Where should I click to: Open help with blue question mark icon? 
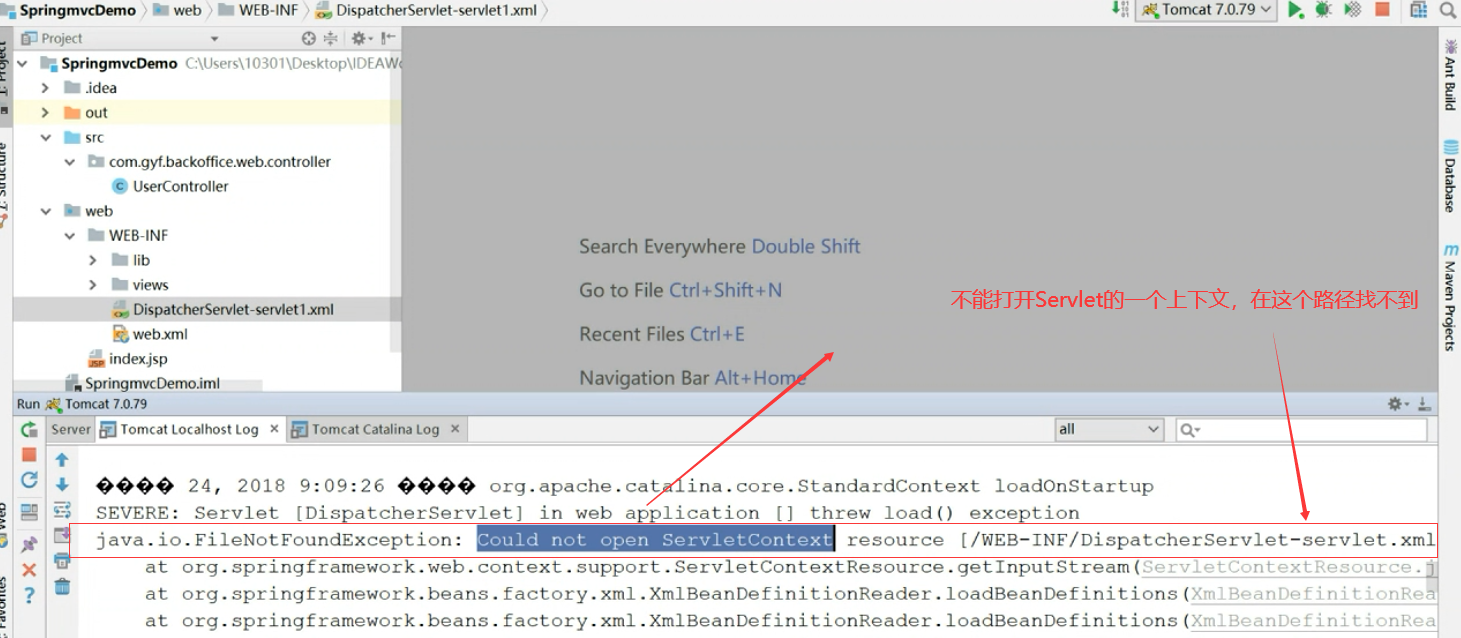[x=29, y=596]
